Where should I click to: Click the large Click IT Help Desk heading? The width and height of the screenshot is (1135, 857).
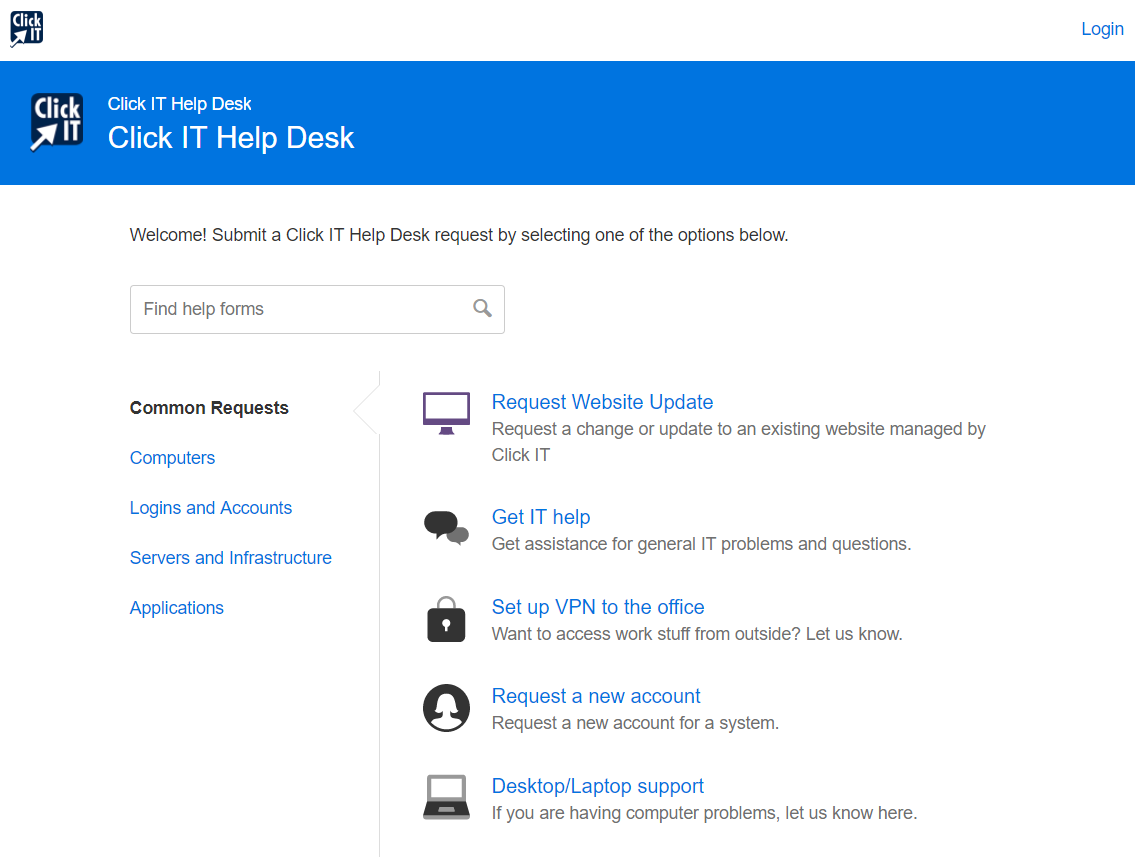pos(231,138)
